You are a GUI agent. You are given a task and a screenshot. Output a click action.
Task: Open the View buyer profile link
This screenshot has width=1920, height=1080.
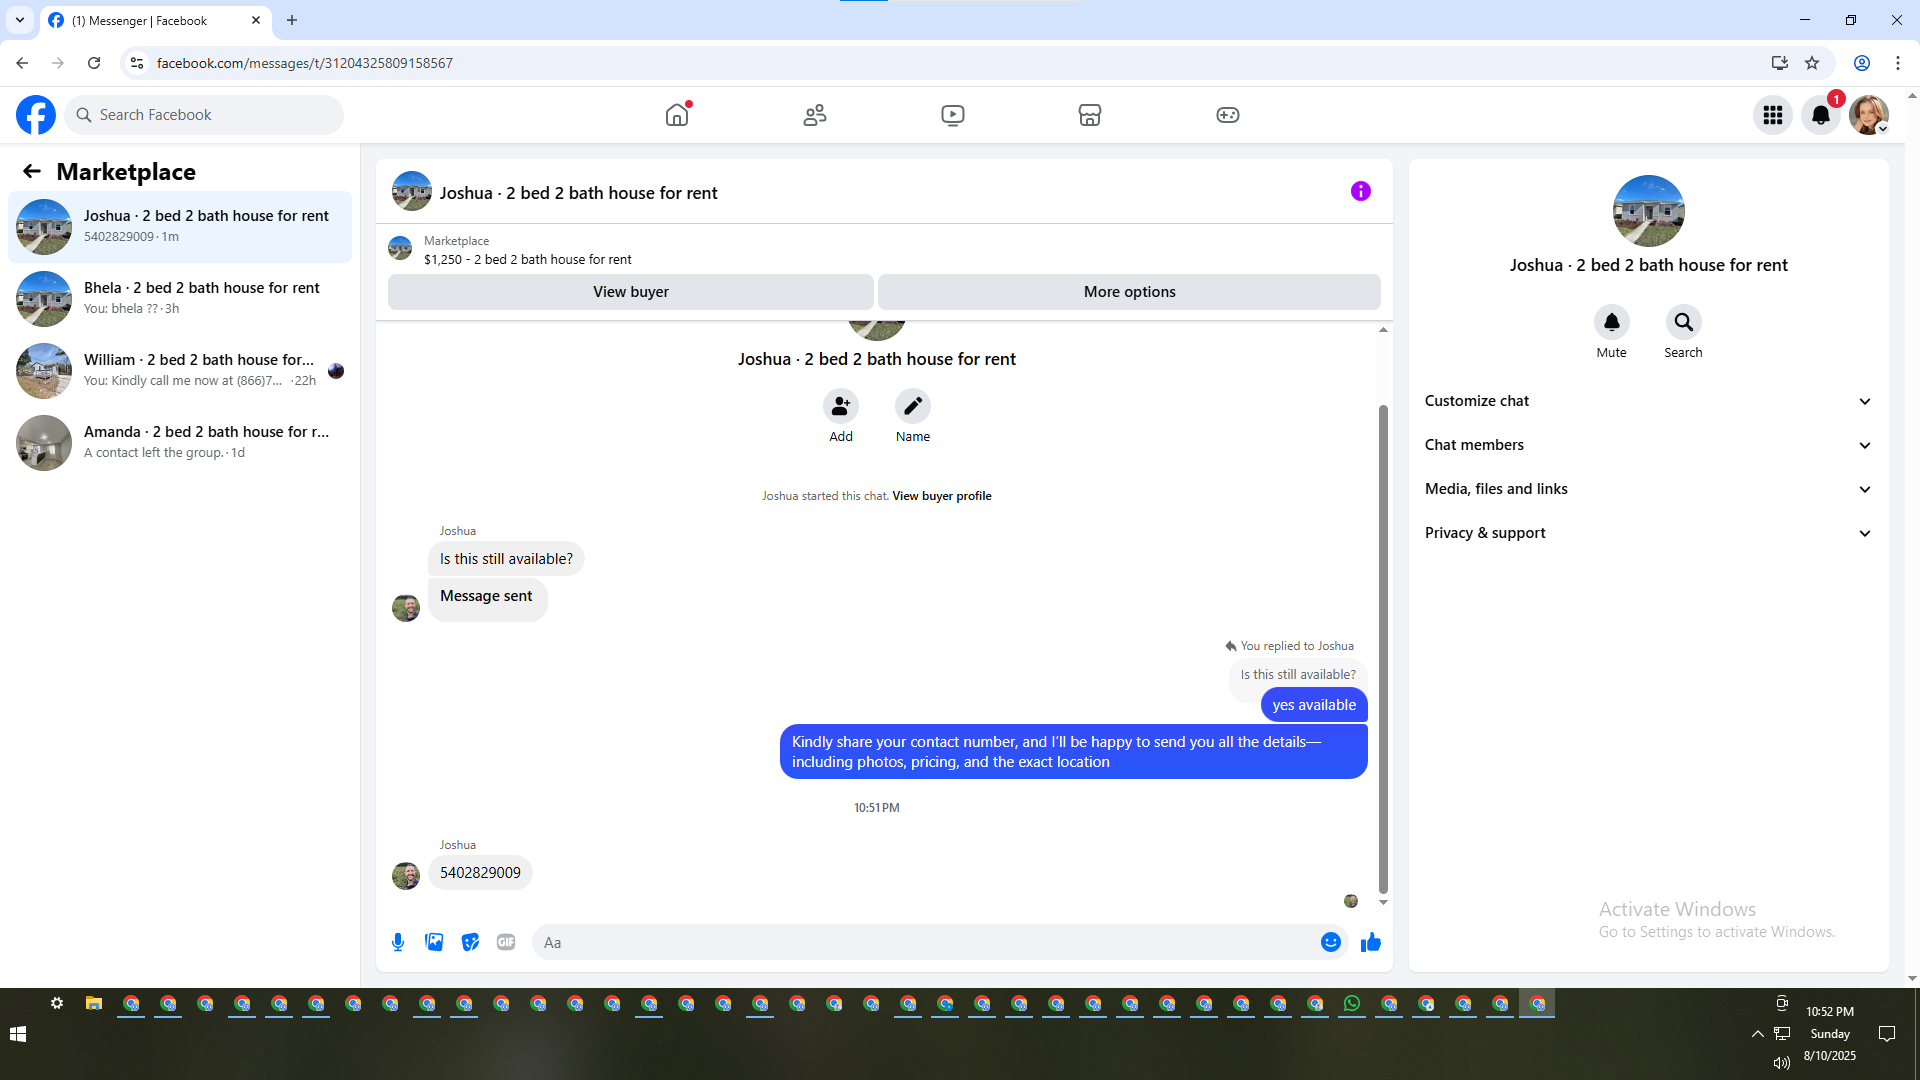(941, 496)
